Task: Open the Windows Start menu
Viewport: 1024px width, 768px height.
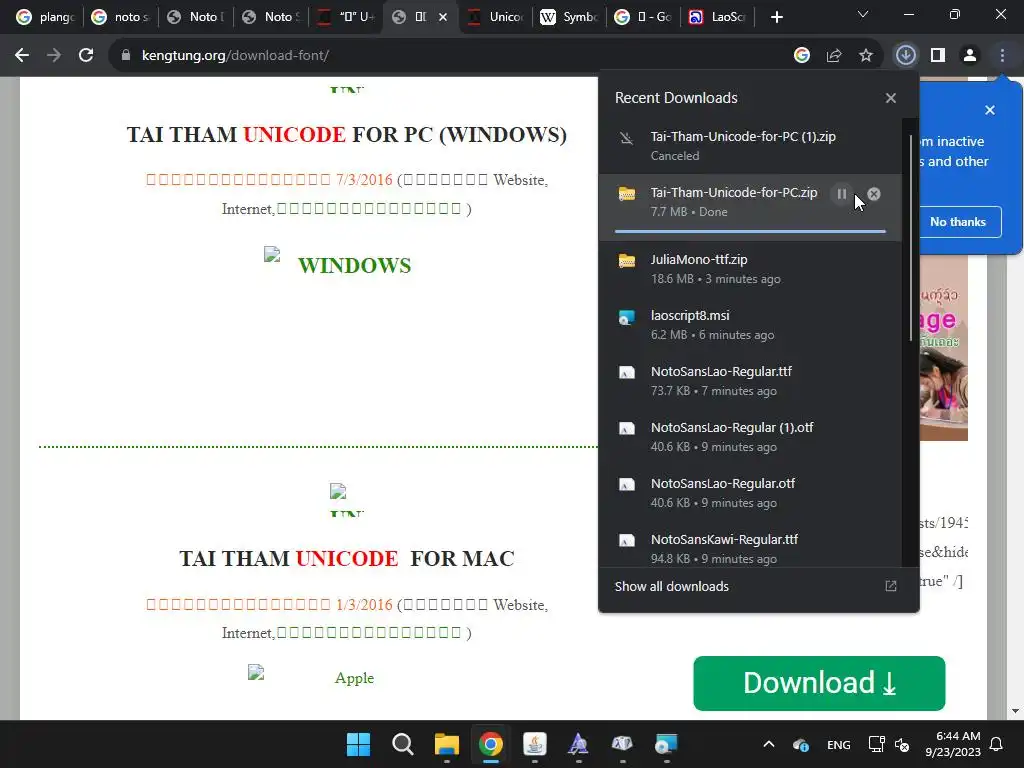Action: click(358, 744)
